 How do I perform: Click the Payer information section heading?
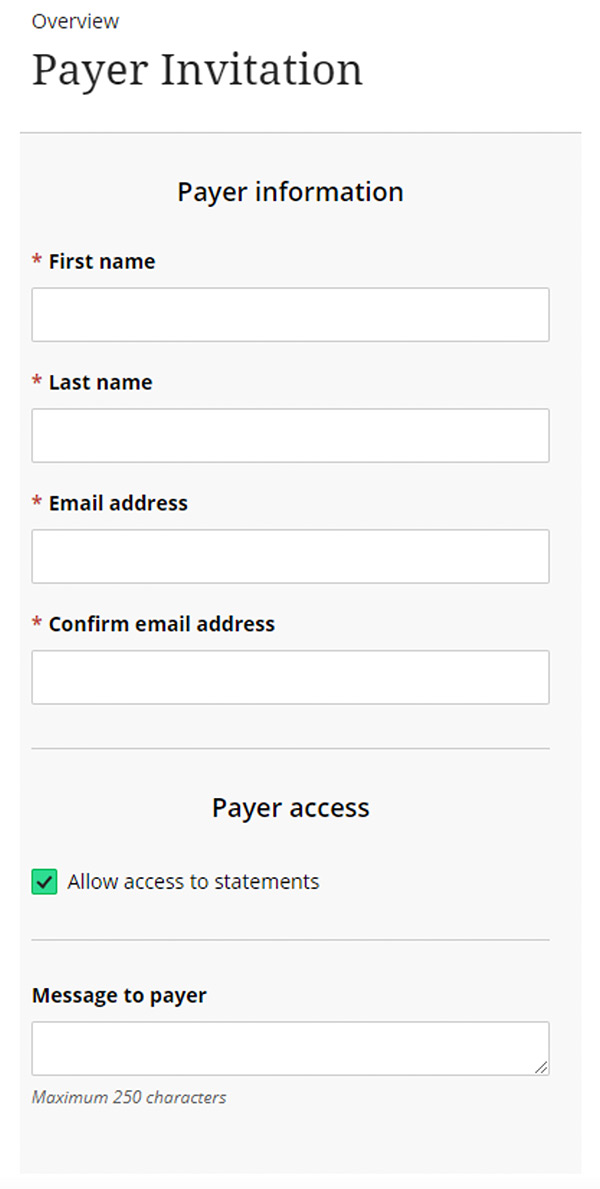point(290,192)
